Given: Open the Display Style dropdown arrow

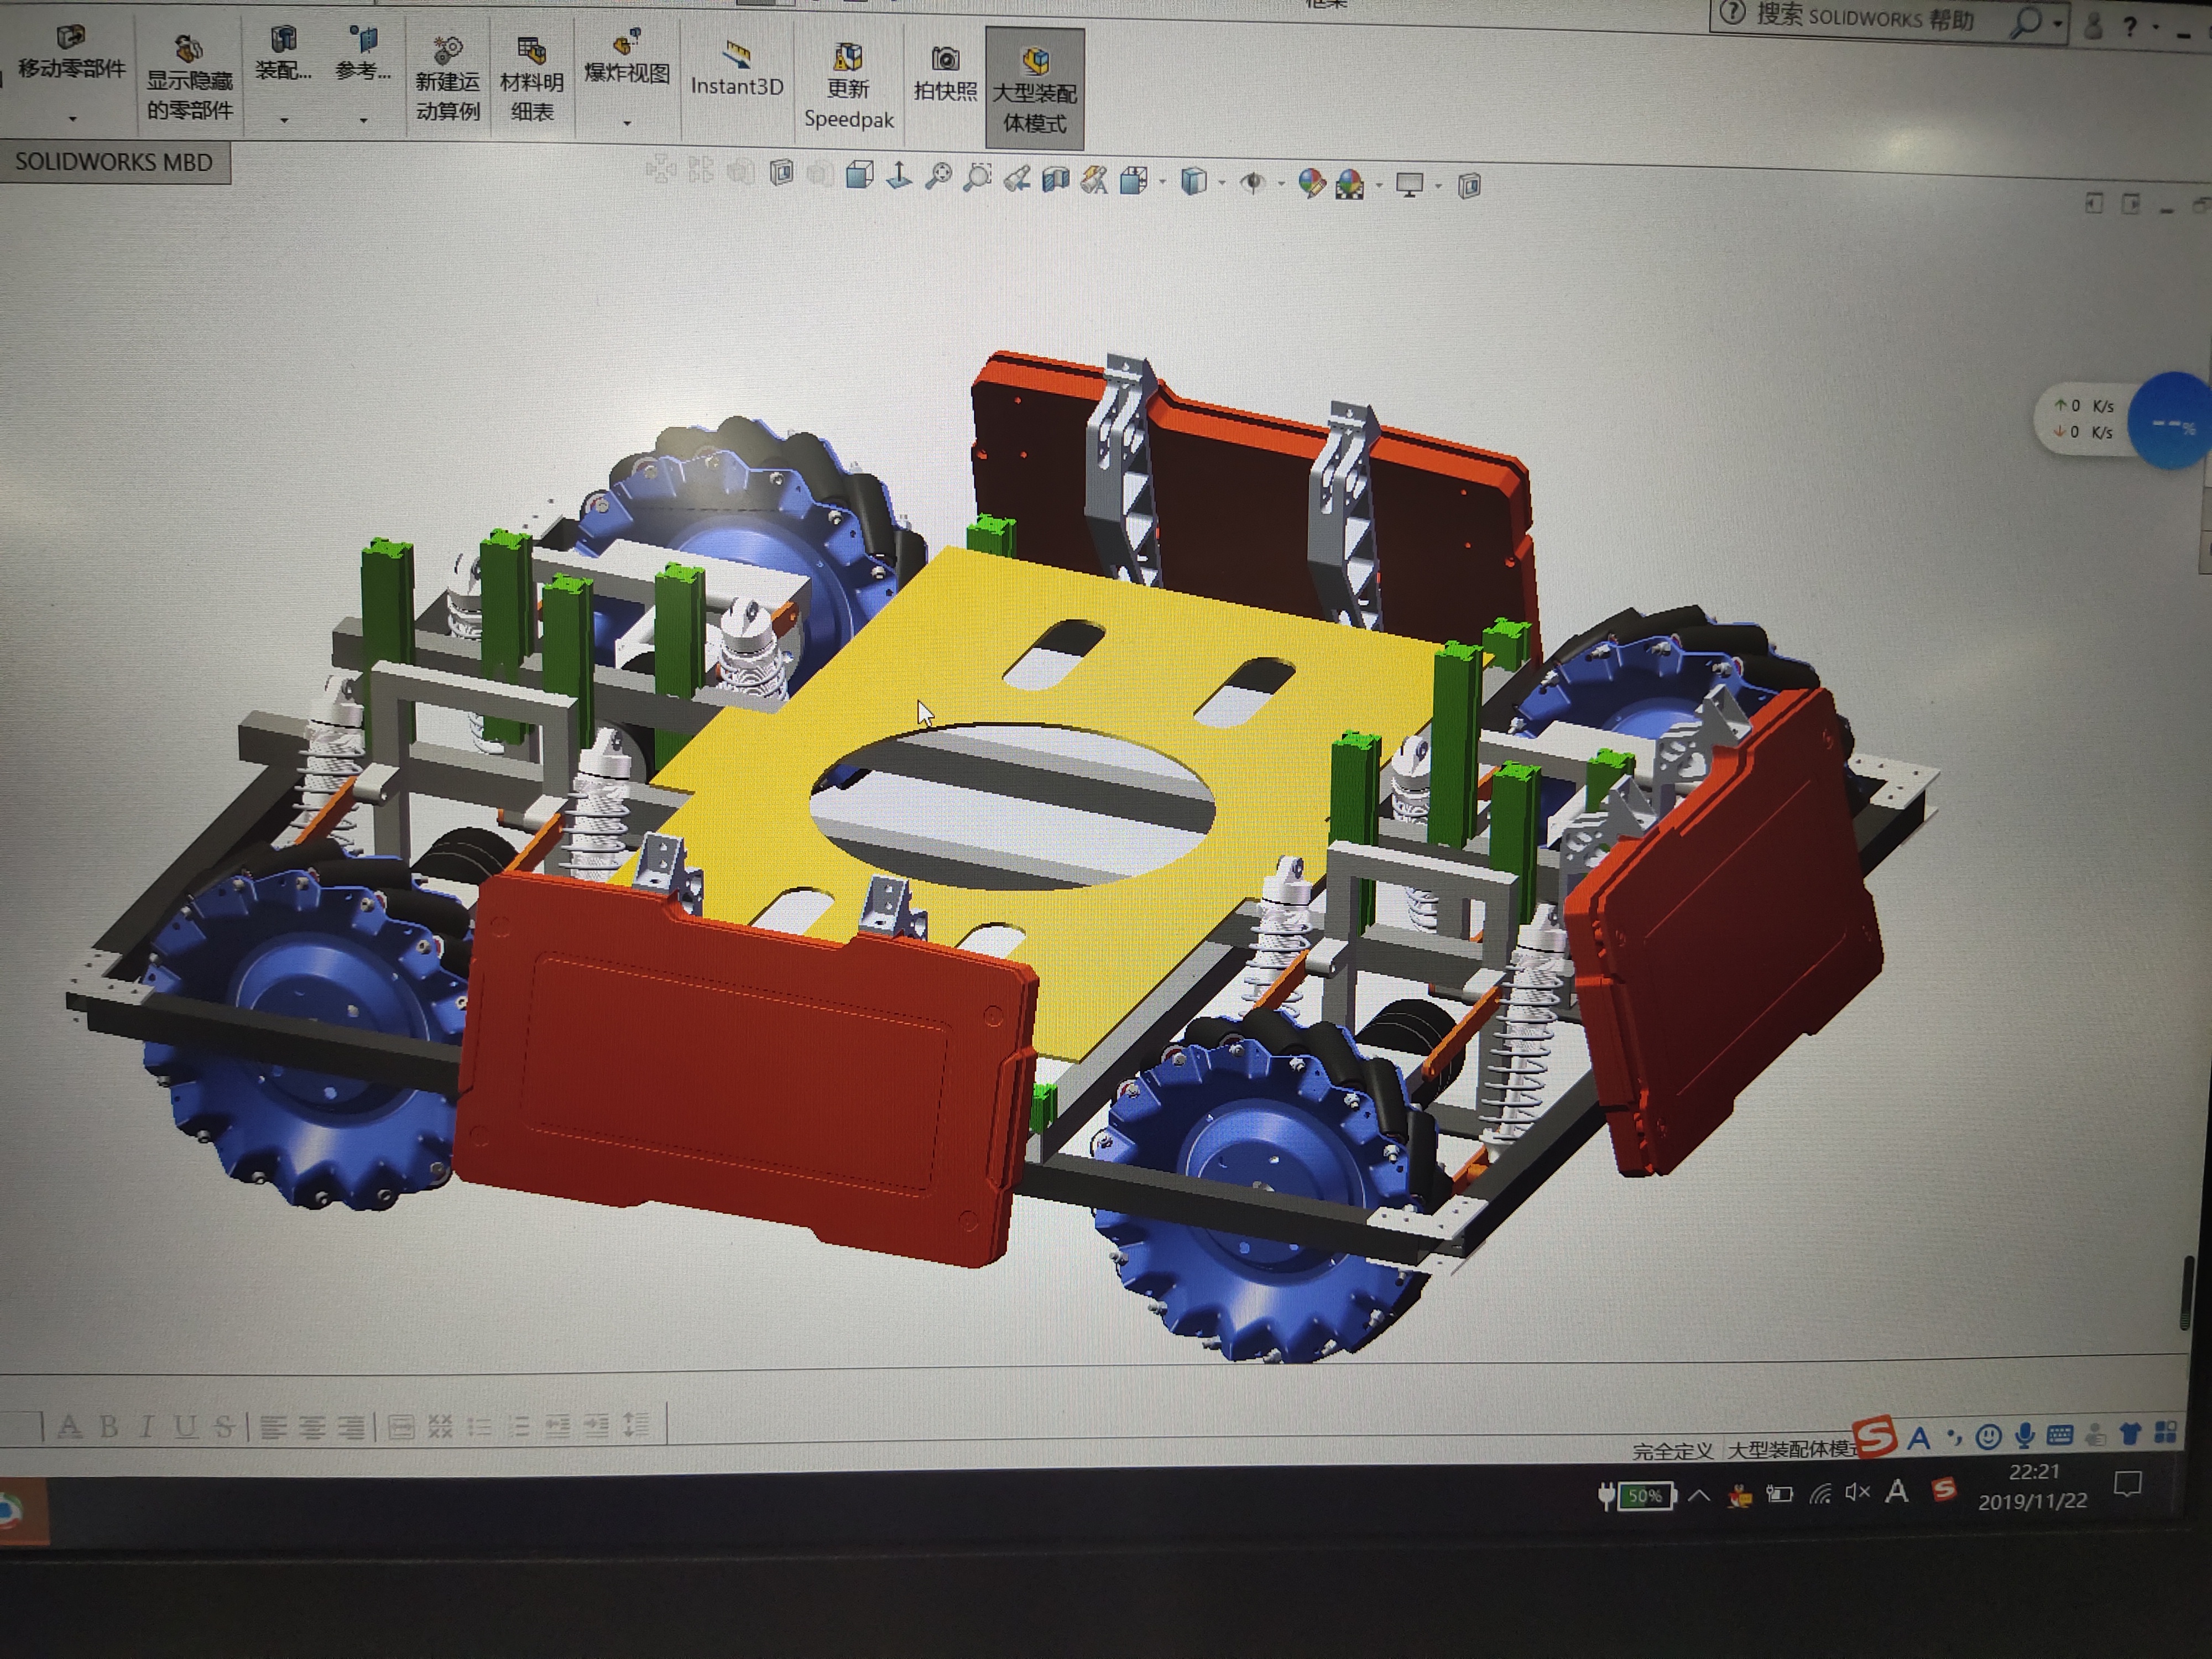Looking at the screenshot, I should click(1222, 183).
